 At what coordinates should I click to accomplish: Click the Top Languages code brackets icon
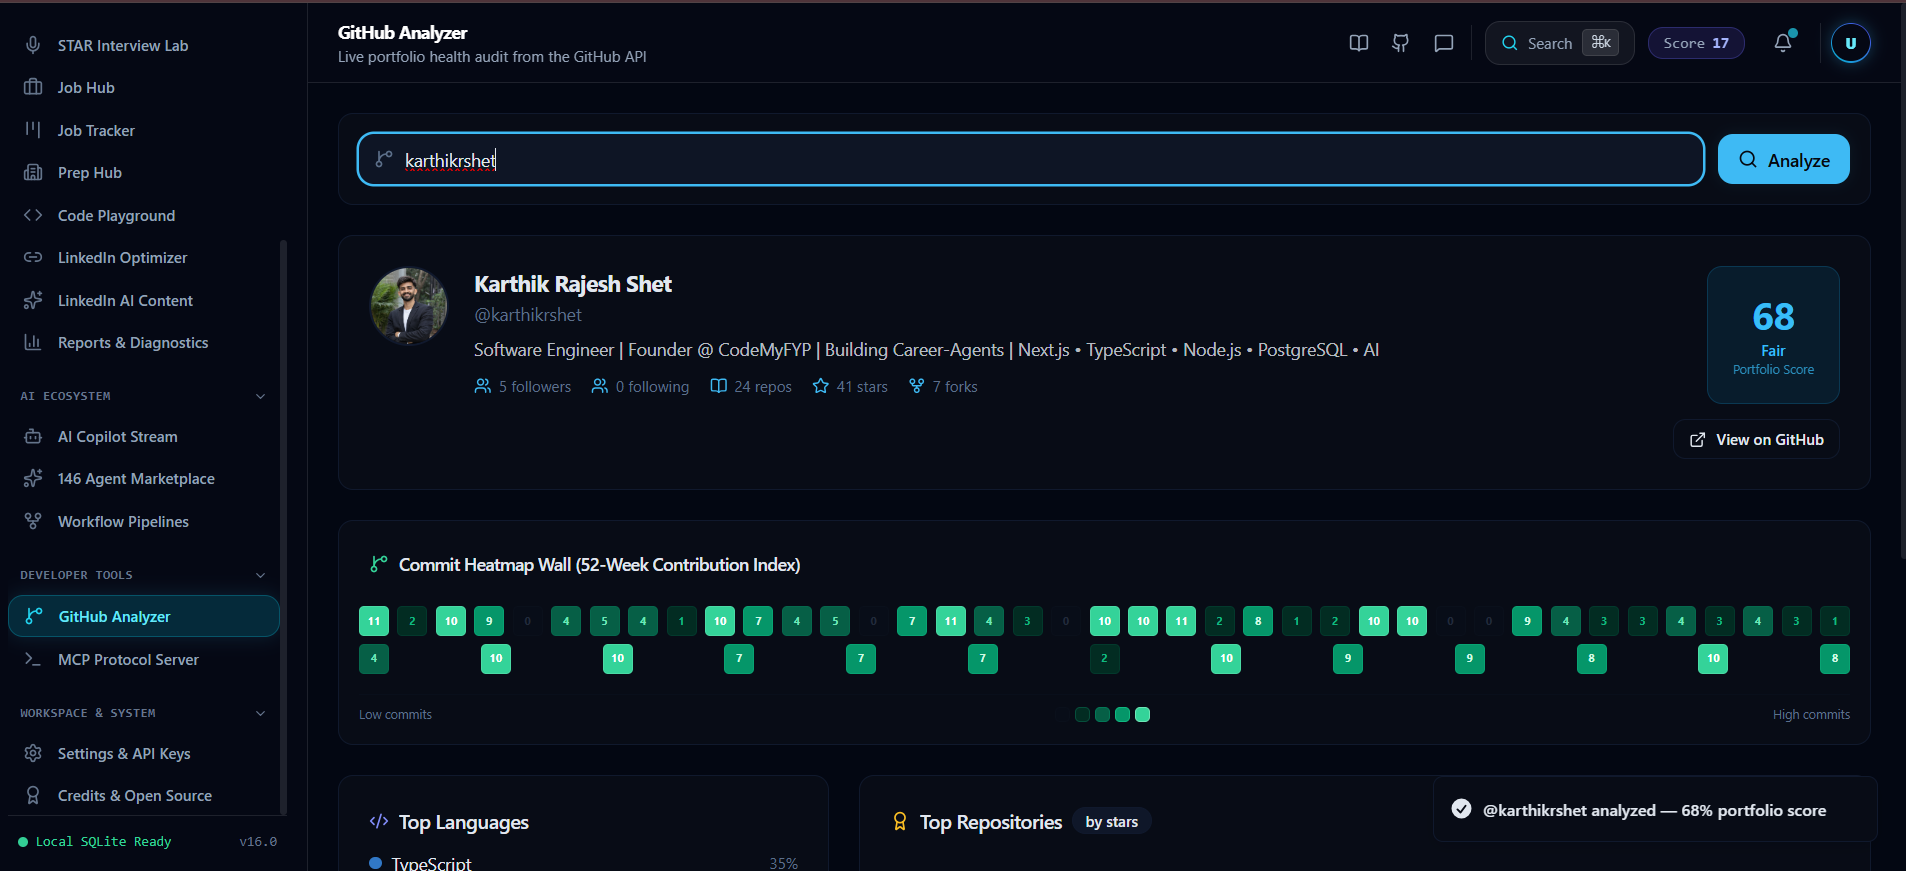(x=379, y=821)
